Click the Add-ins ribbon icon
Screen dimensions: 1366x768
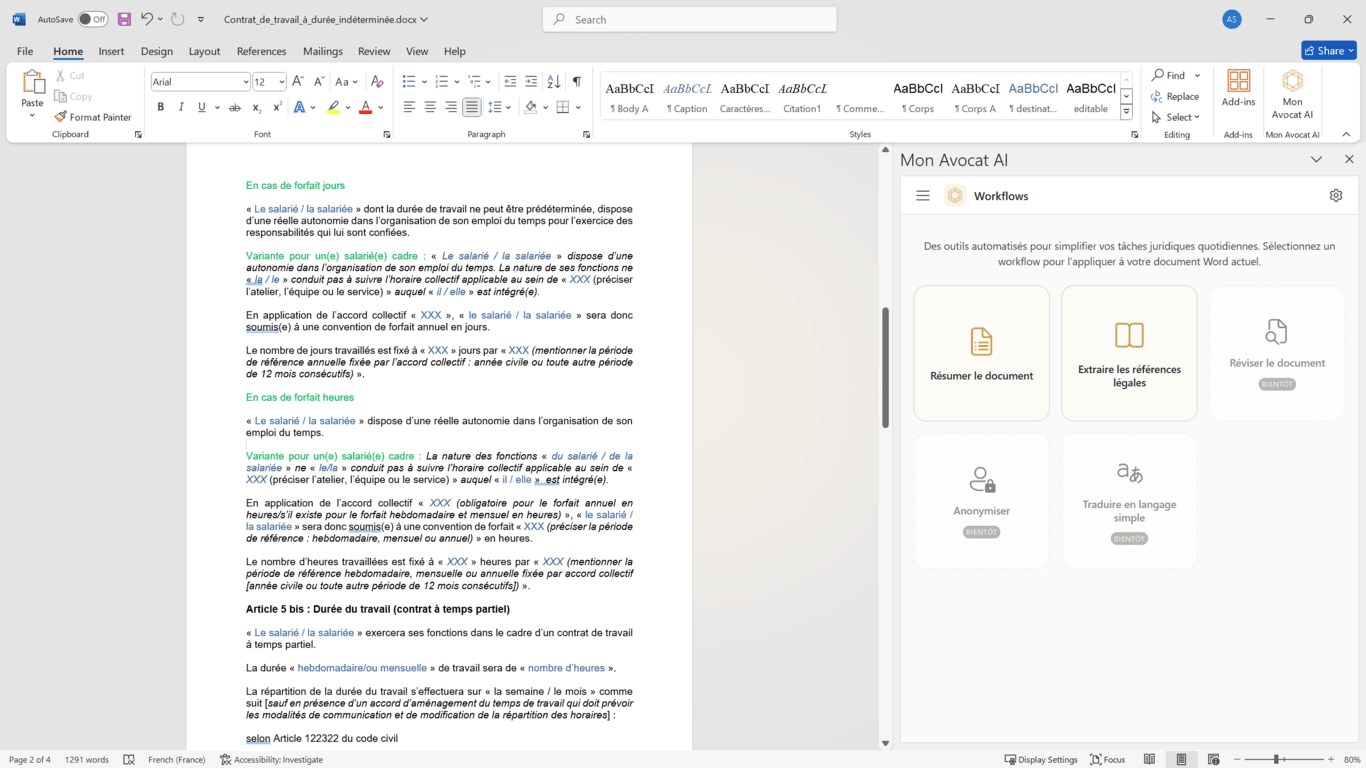point(1238,88)
